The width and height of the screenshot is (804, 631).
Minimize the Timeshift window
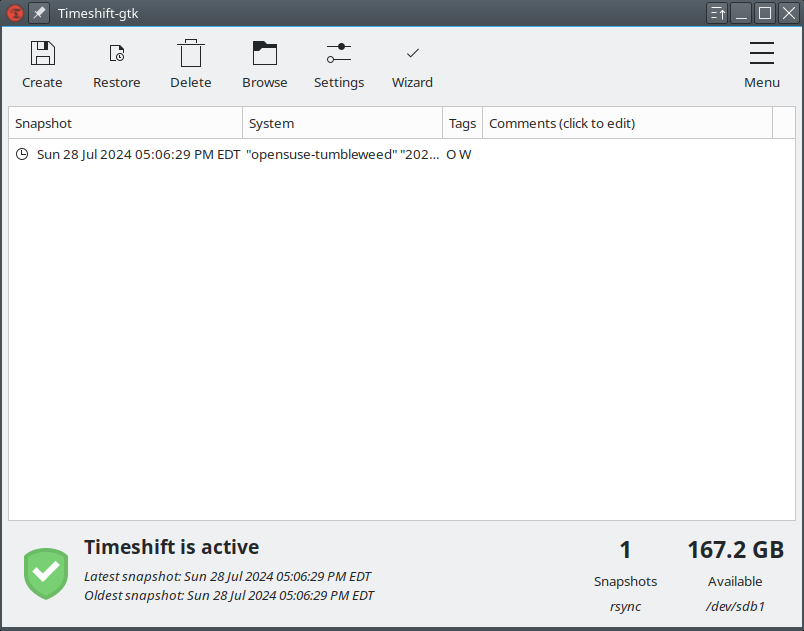click(x=741, y=13)
